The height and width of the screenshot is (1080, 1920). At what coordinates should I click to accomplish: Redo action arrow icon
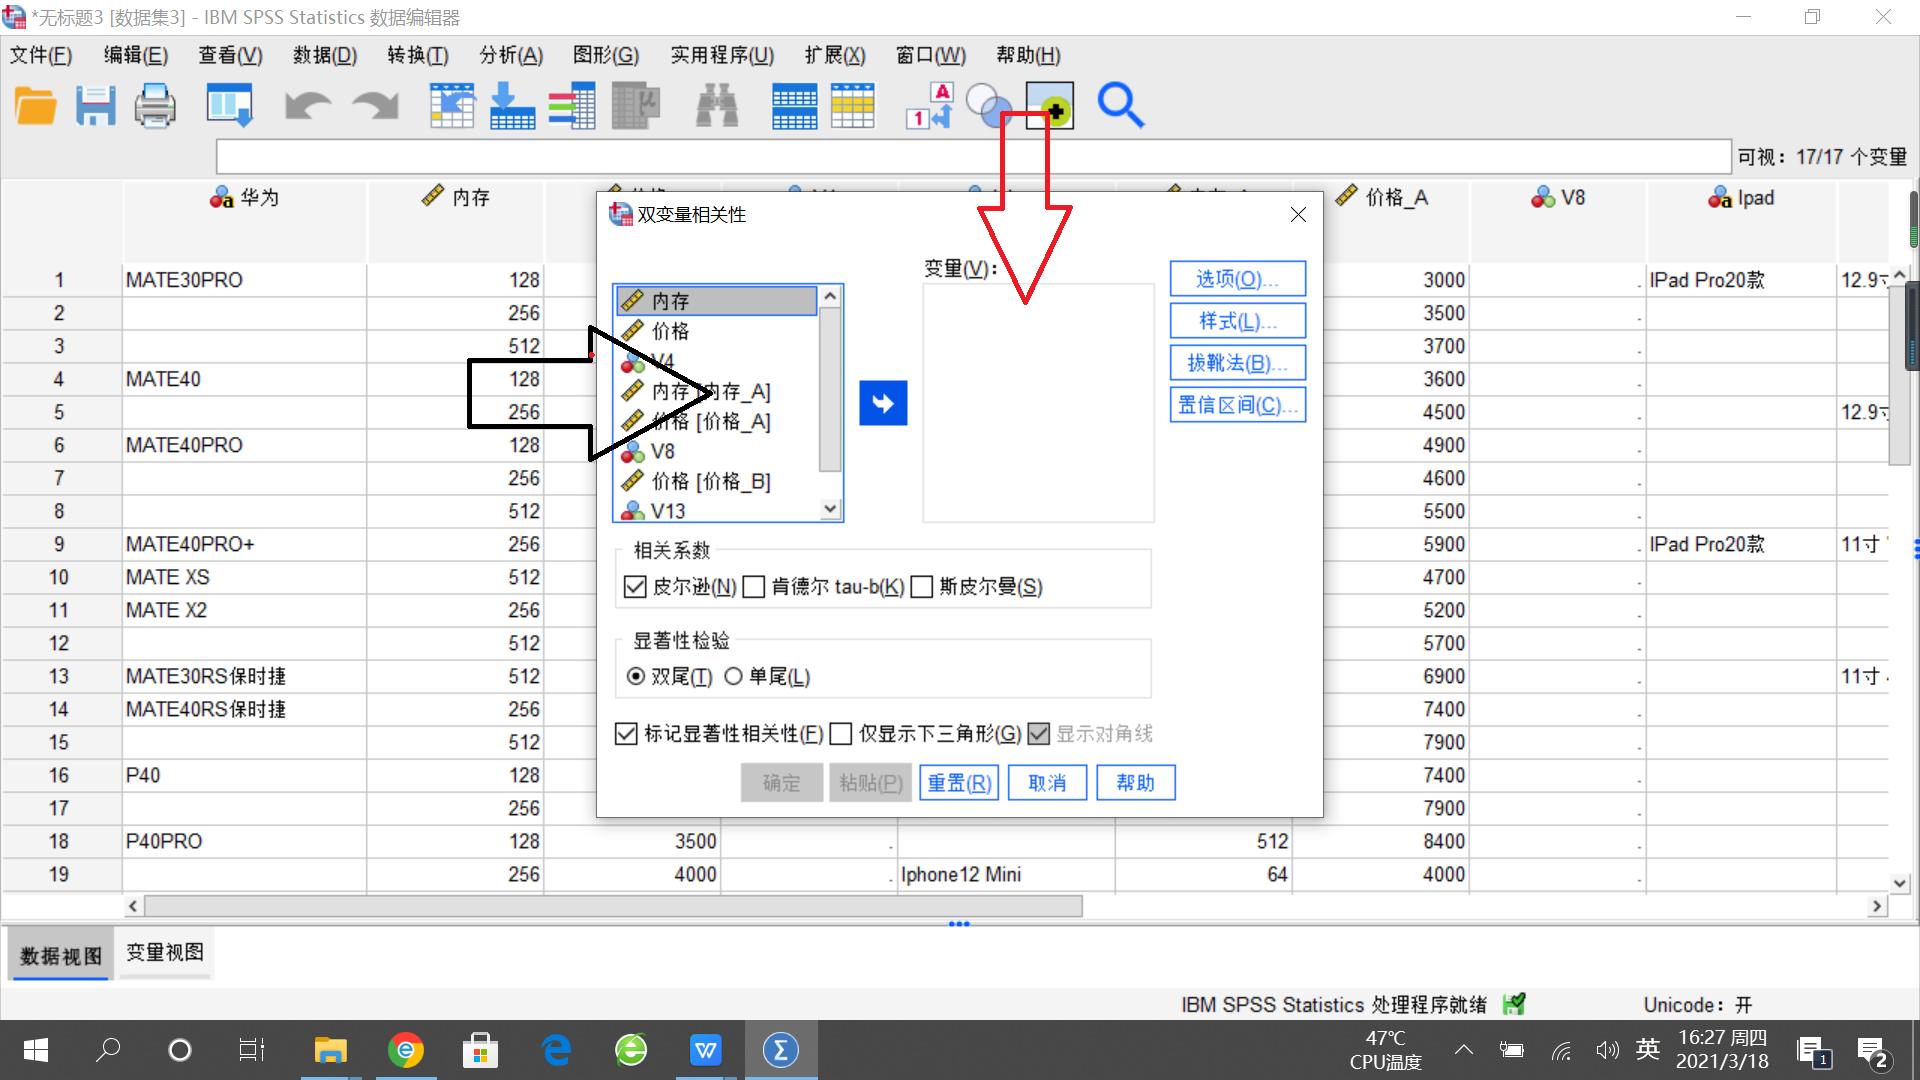click(x=377, y=106)
